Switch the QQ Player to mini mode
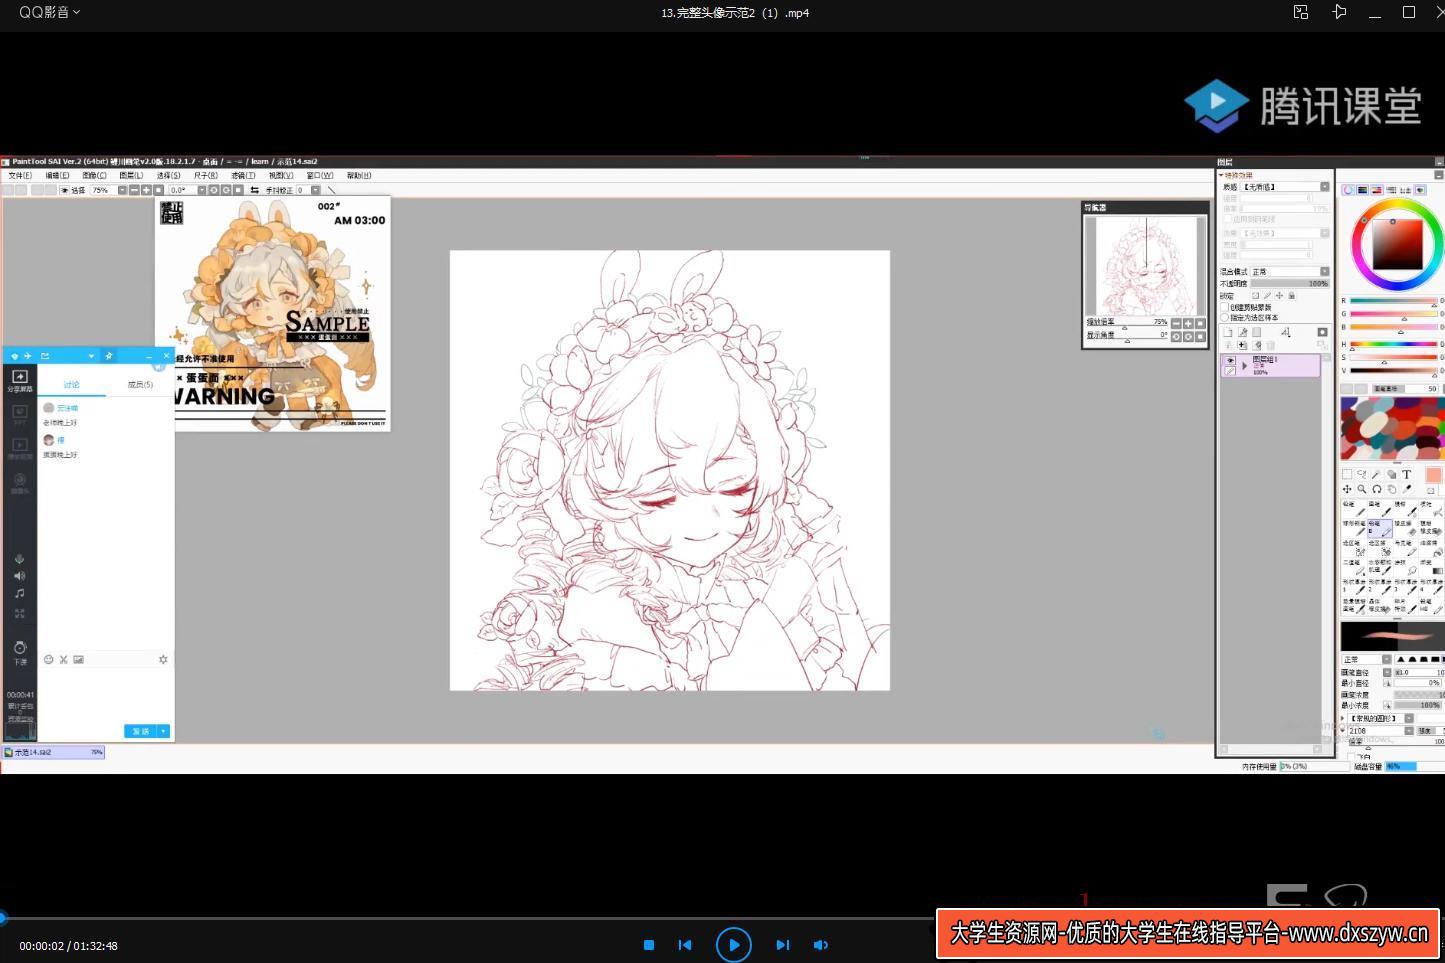The height and width of the screenshot is (963, 1445). point(1300,12)
